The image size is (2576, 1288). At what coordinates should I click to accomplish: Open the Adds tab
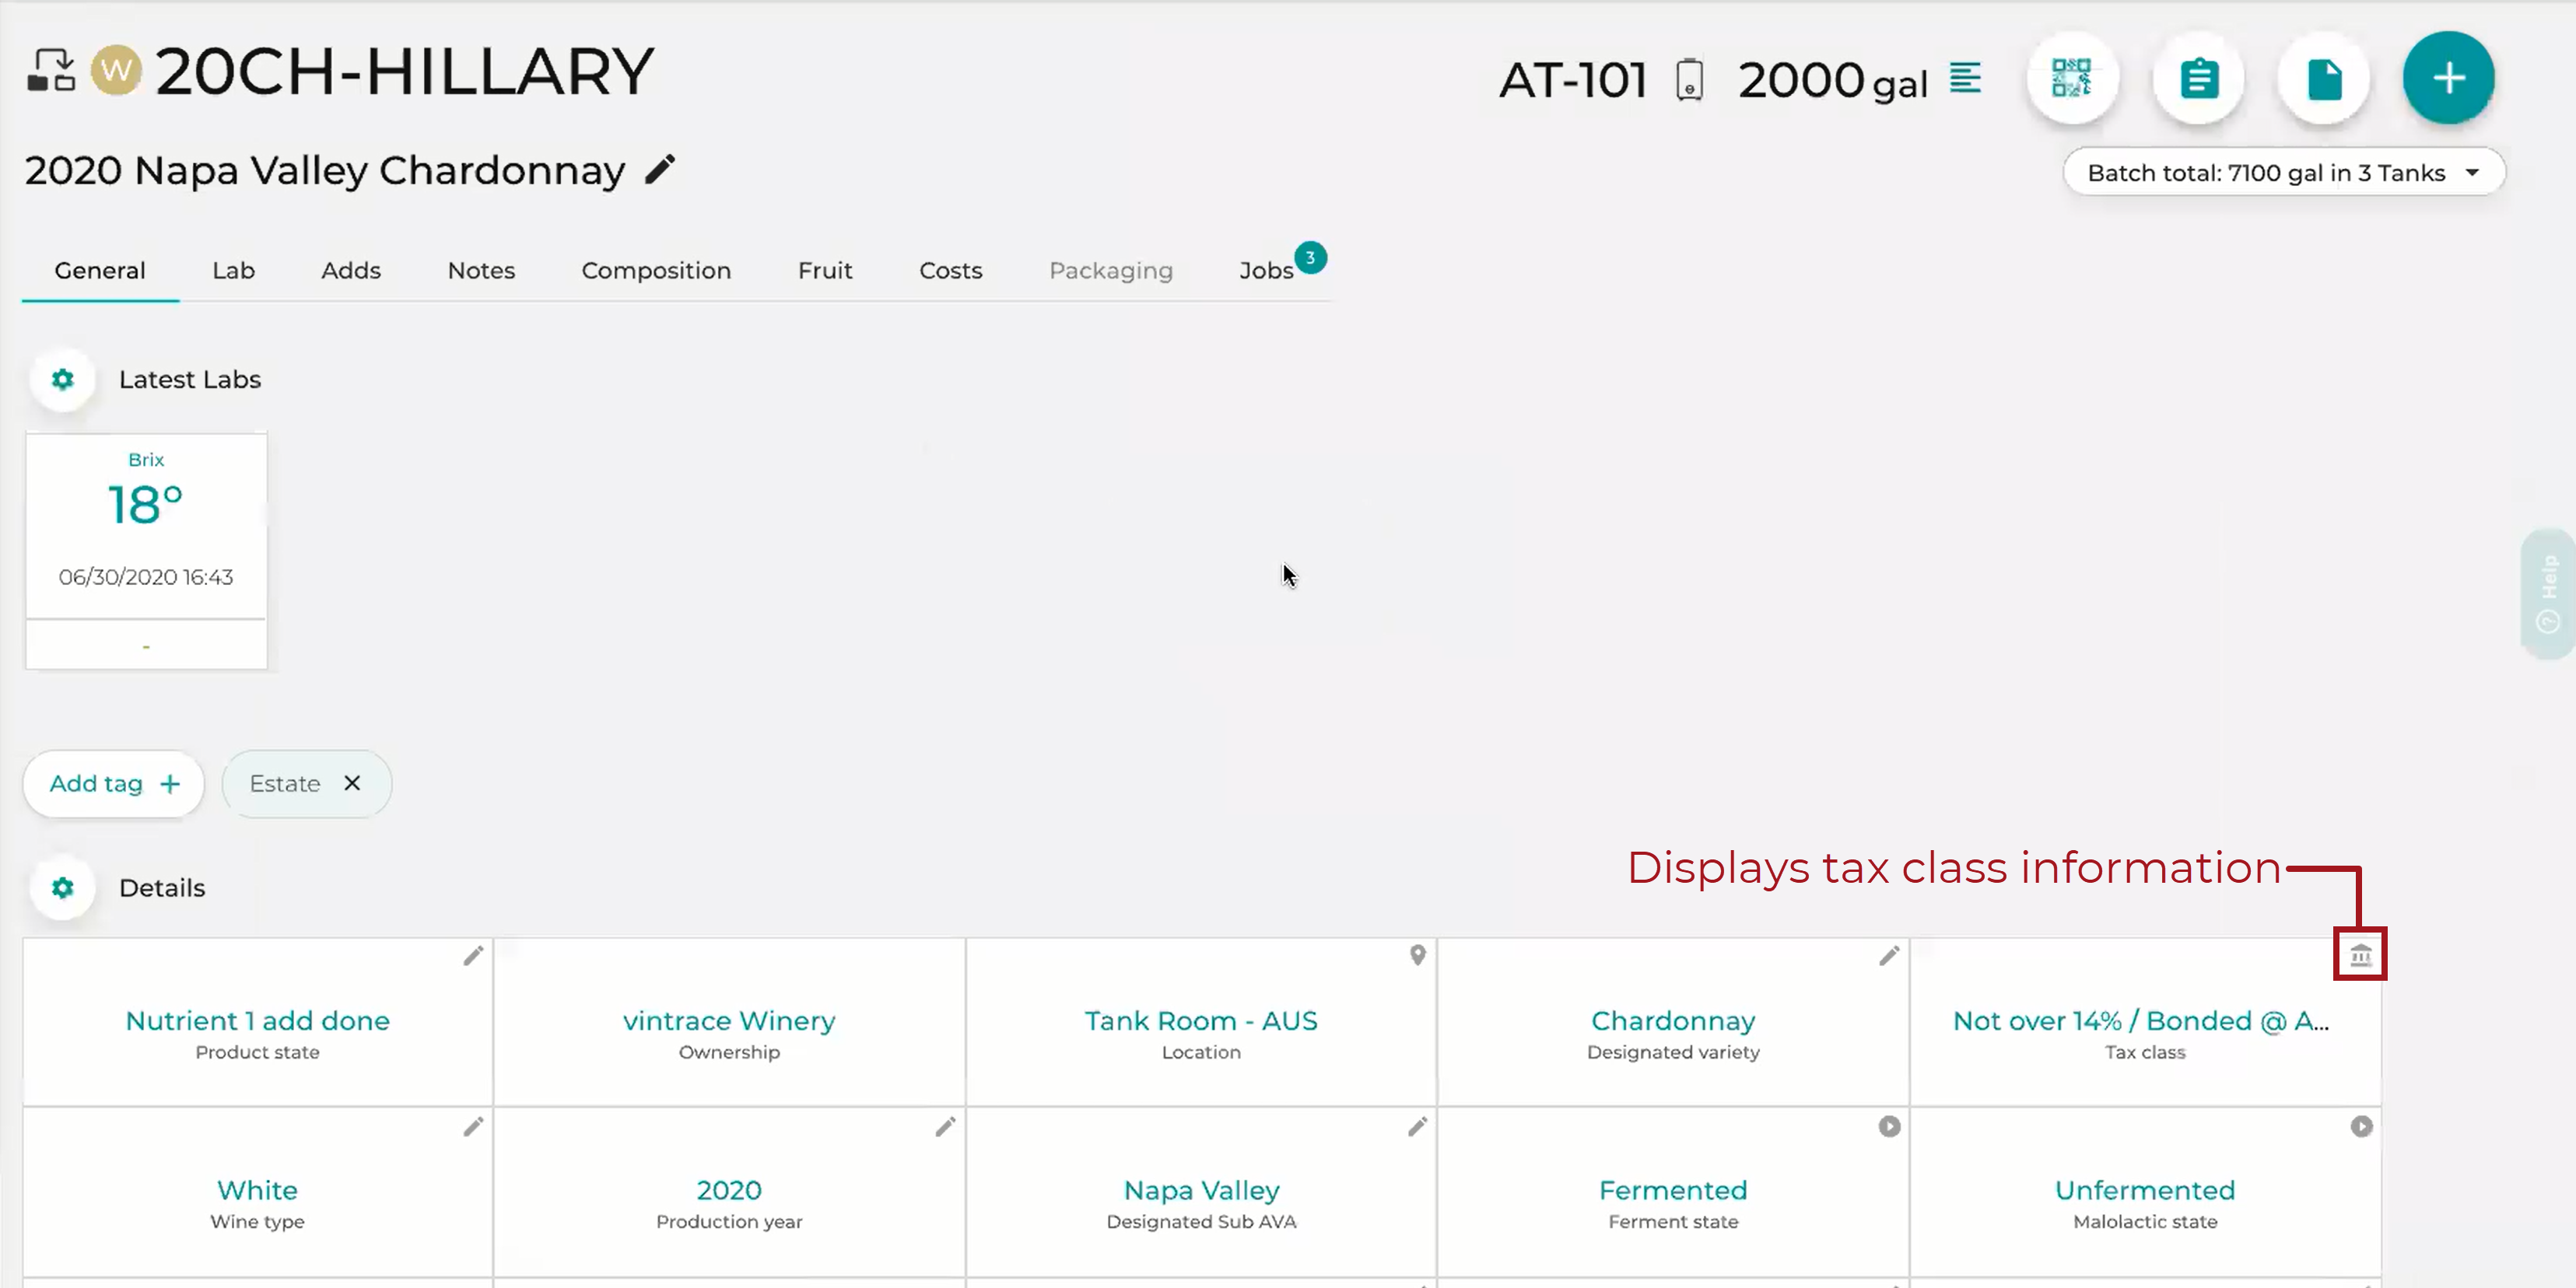point(351,270)
